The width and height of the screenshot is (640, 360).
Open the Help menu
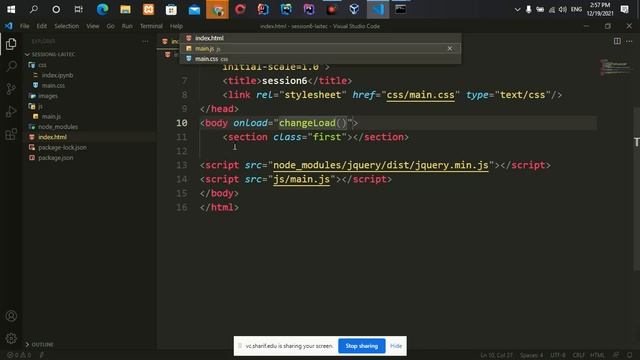coord(176,26)
